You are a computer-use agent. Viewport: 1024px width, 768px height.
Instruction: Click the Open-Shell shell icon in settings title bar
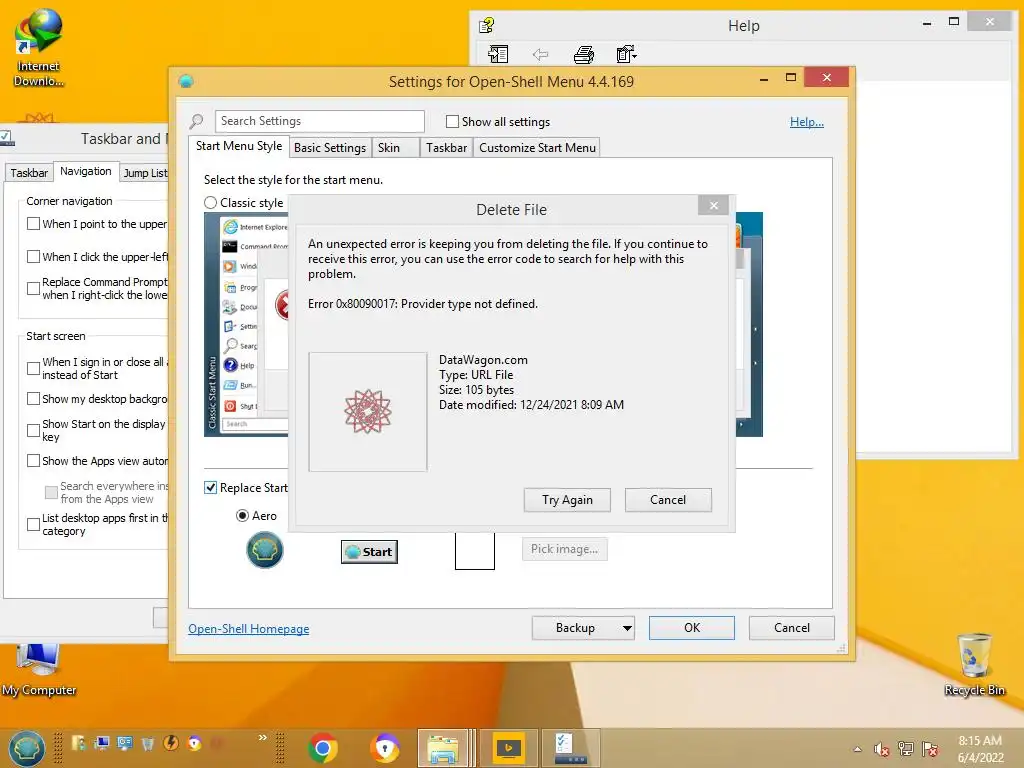click(186, 82)
